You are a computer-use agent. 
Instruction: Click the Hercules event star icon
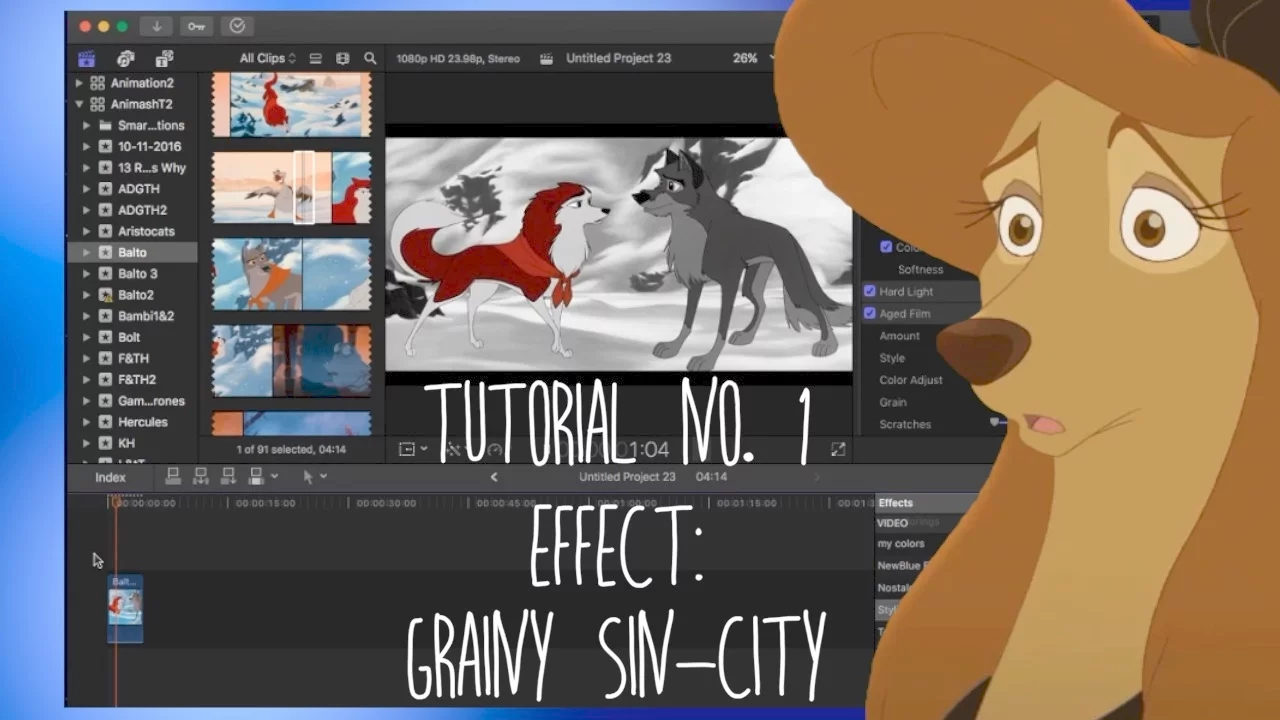click(105, 422)
